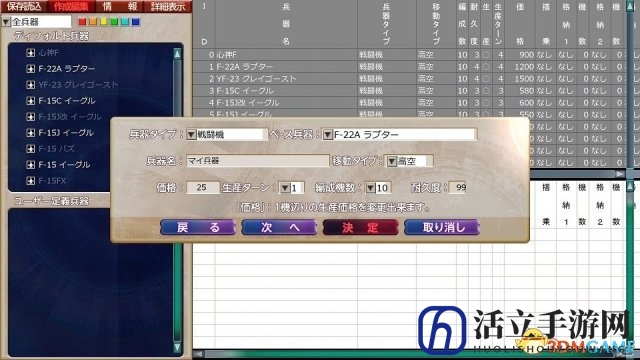Screen dimensions: 640x360
Task: Open the ベース兵器 dropdown showing F-22A ラプター
Action: coord(328,135)
